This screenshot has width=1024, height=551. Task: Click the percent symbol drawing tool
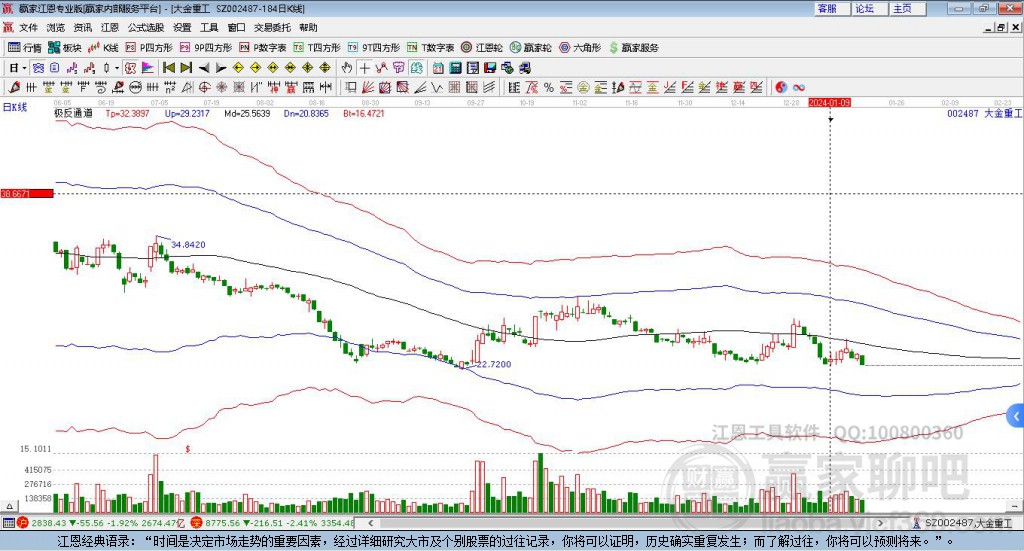click(x=549, y=87)
